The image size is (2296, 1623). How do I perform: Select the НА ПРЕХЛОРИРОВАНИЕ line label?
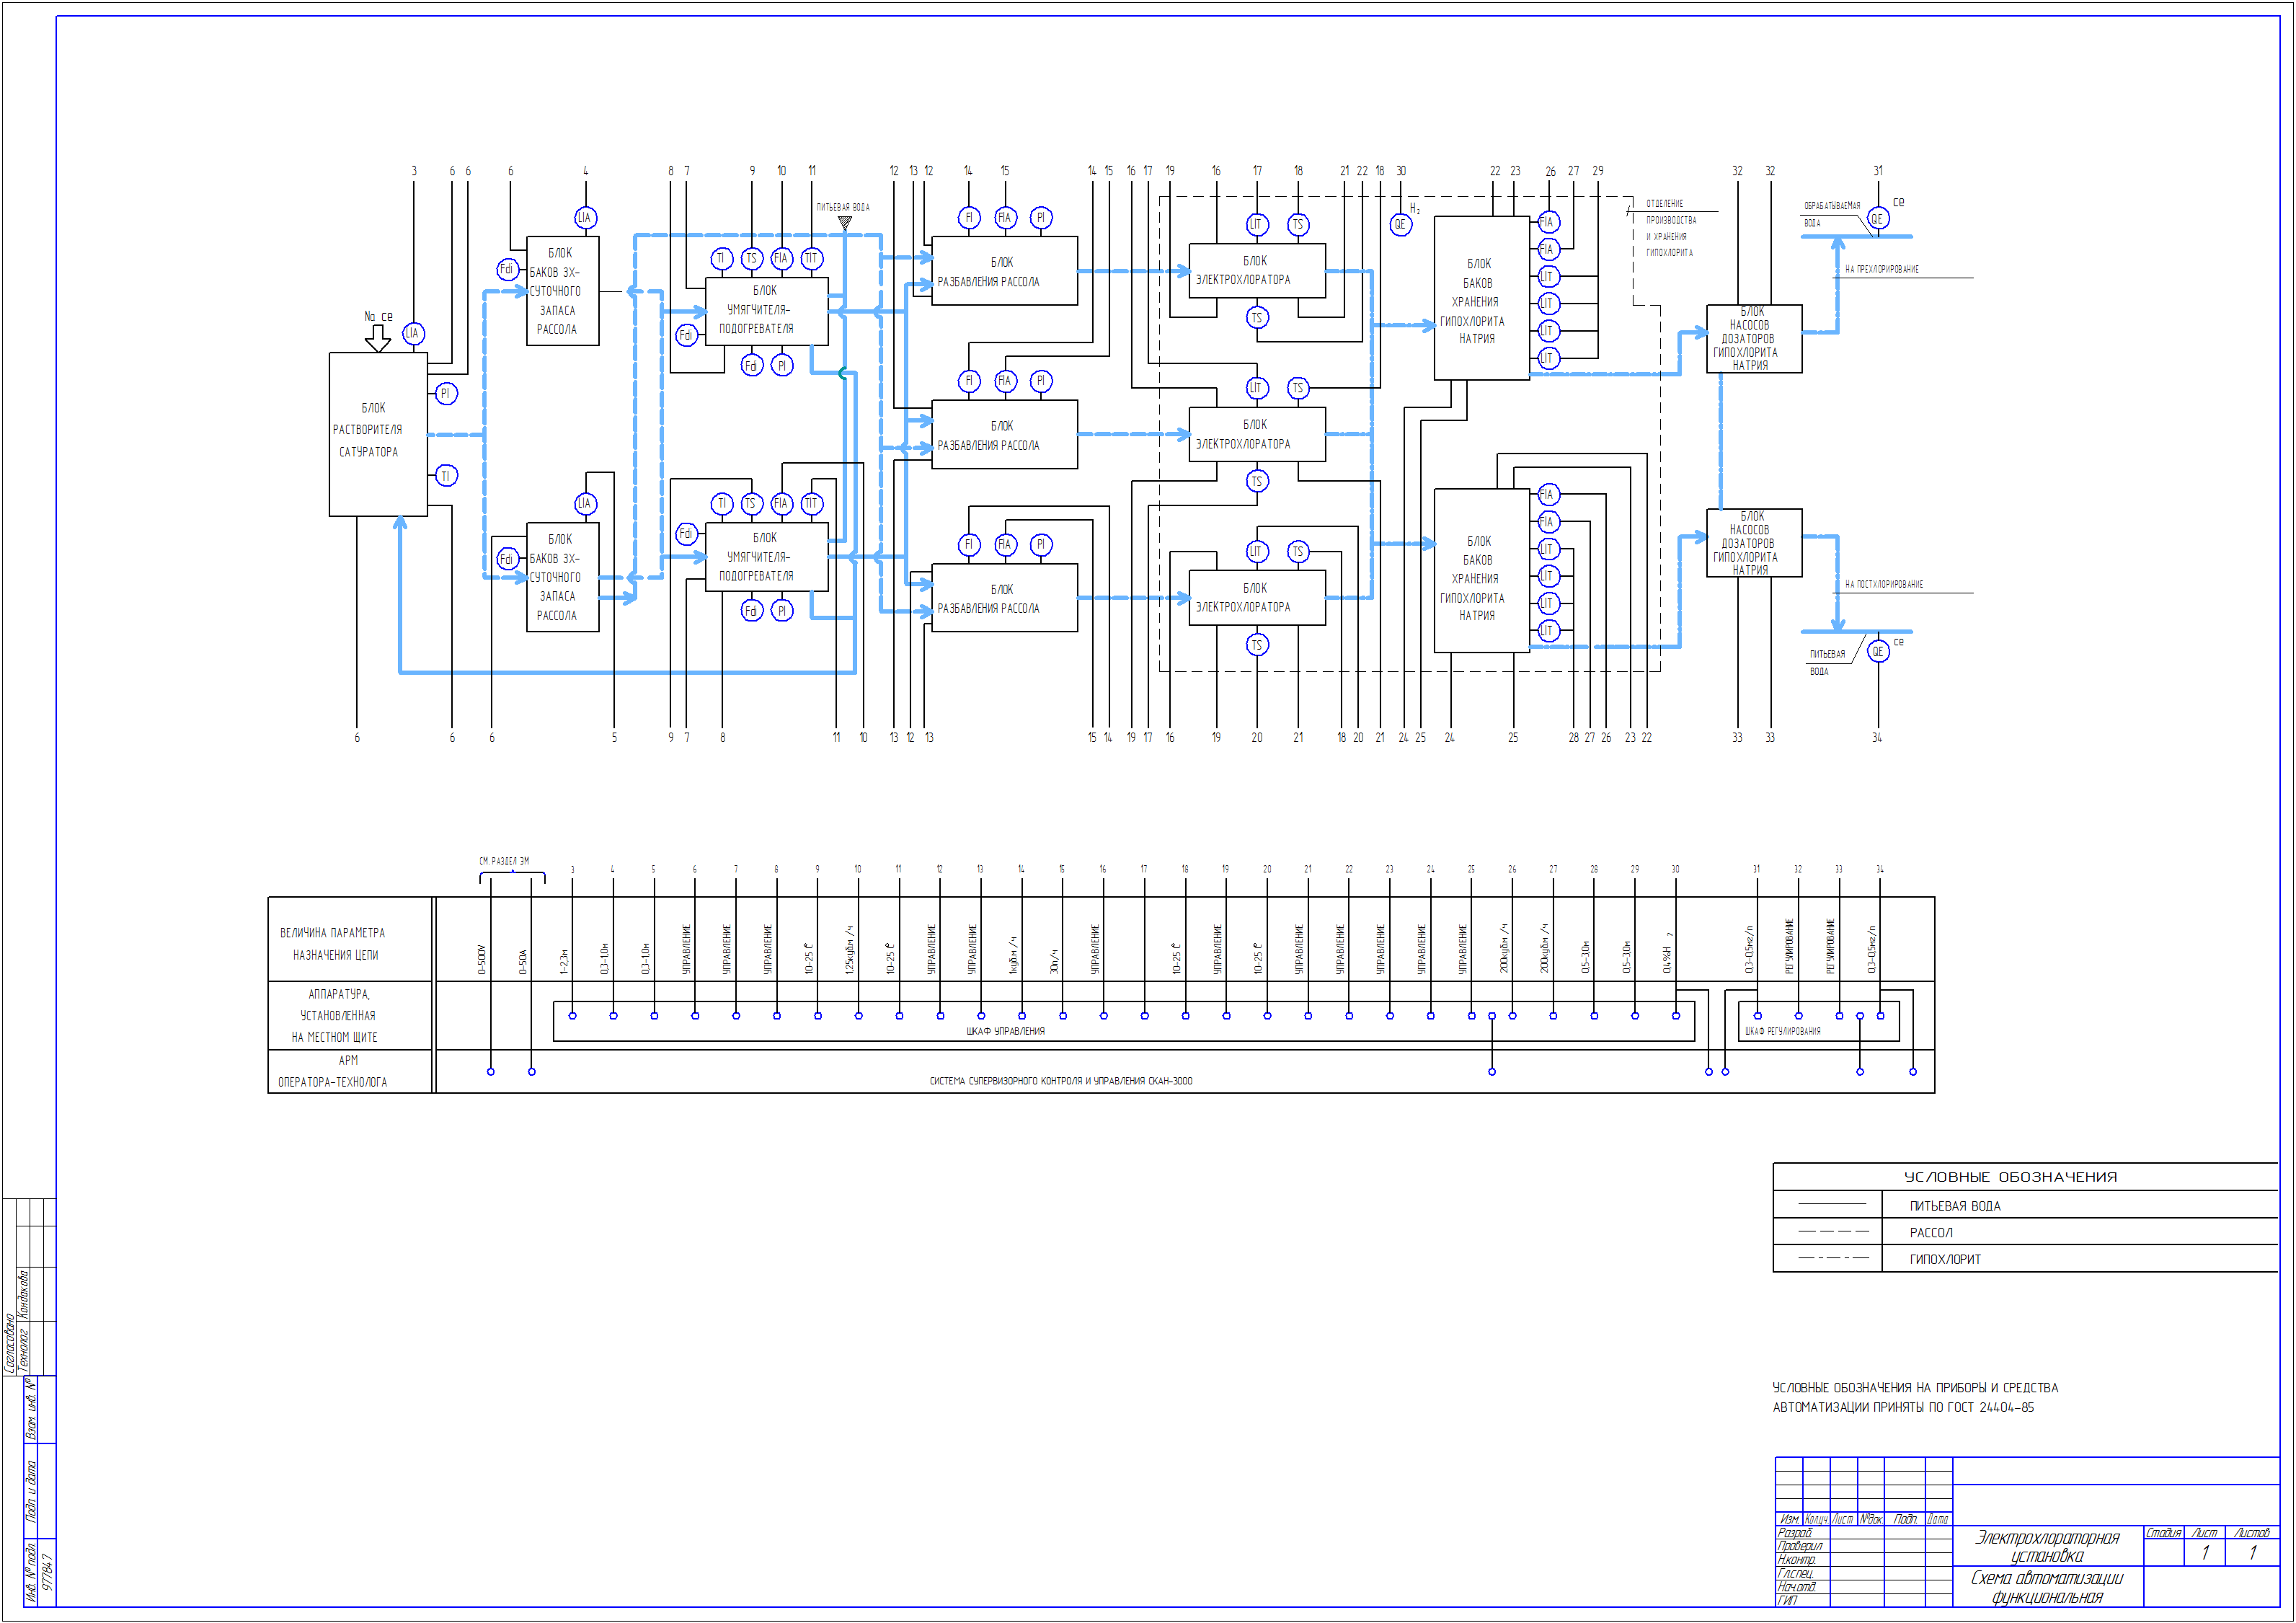coord(1881,269)
